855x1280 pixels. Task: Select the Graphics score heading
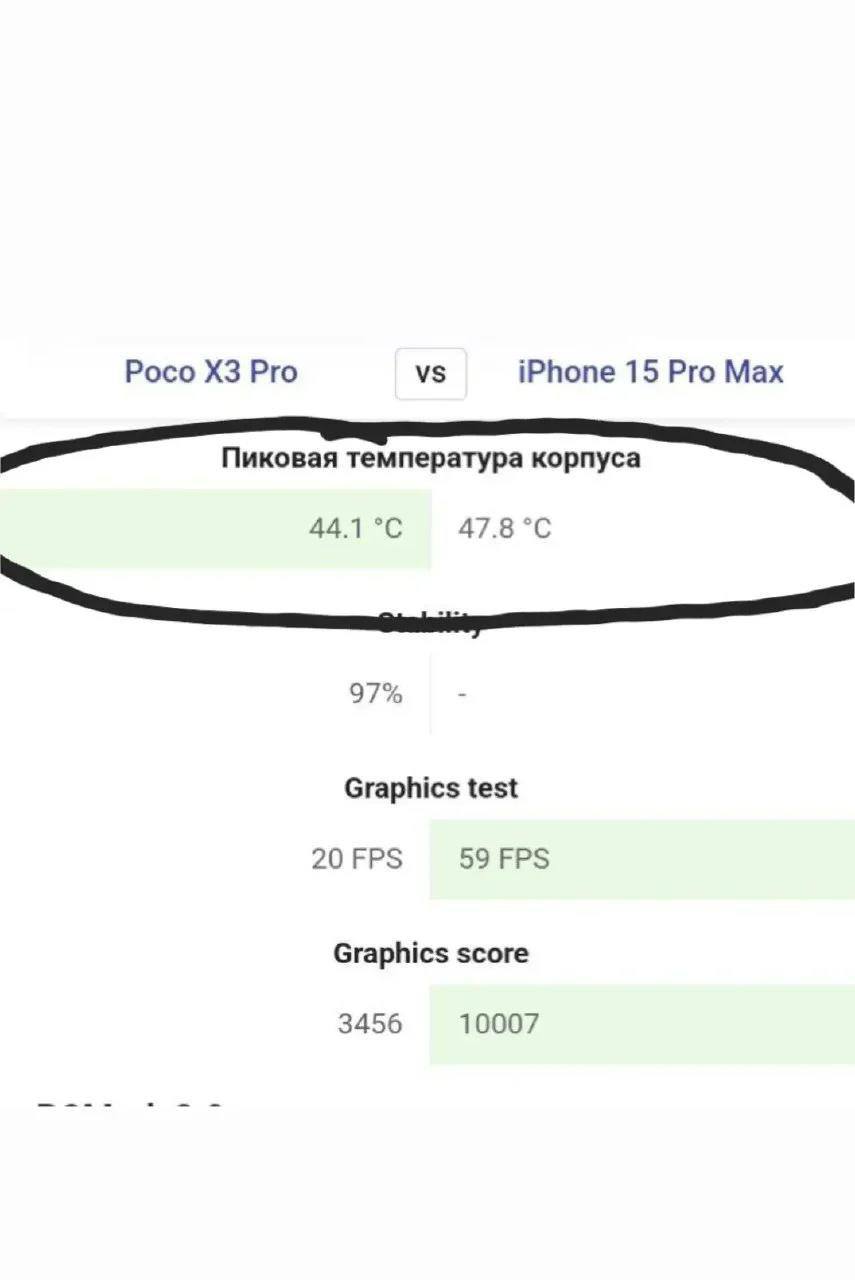(431, 953)
